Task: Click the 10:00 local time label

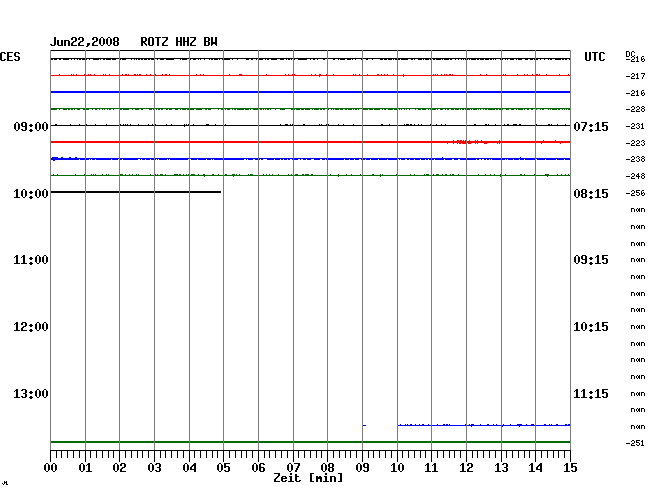Action: tap(31, 194)
